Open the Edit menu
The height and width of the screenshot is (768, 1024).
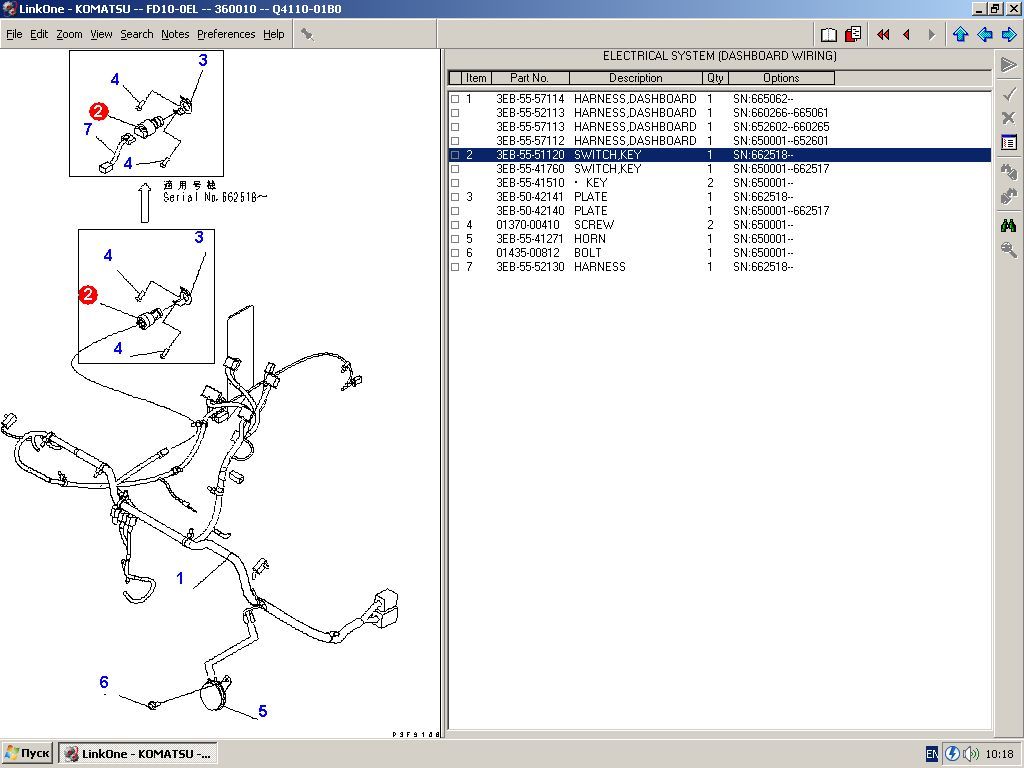(x=39, y=34)
